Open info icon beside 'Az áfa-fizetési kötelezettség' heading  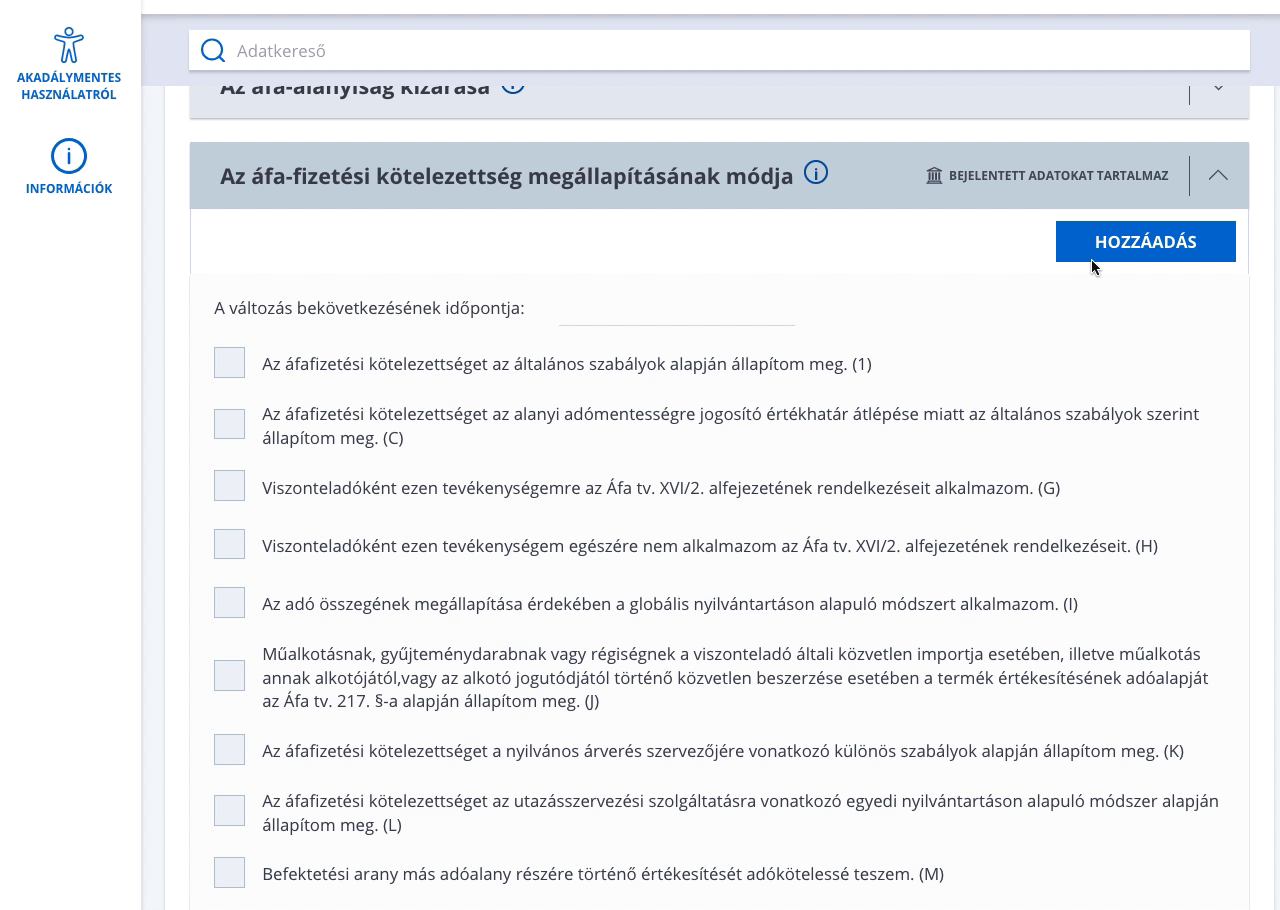[816, 173]
